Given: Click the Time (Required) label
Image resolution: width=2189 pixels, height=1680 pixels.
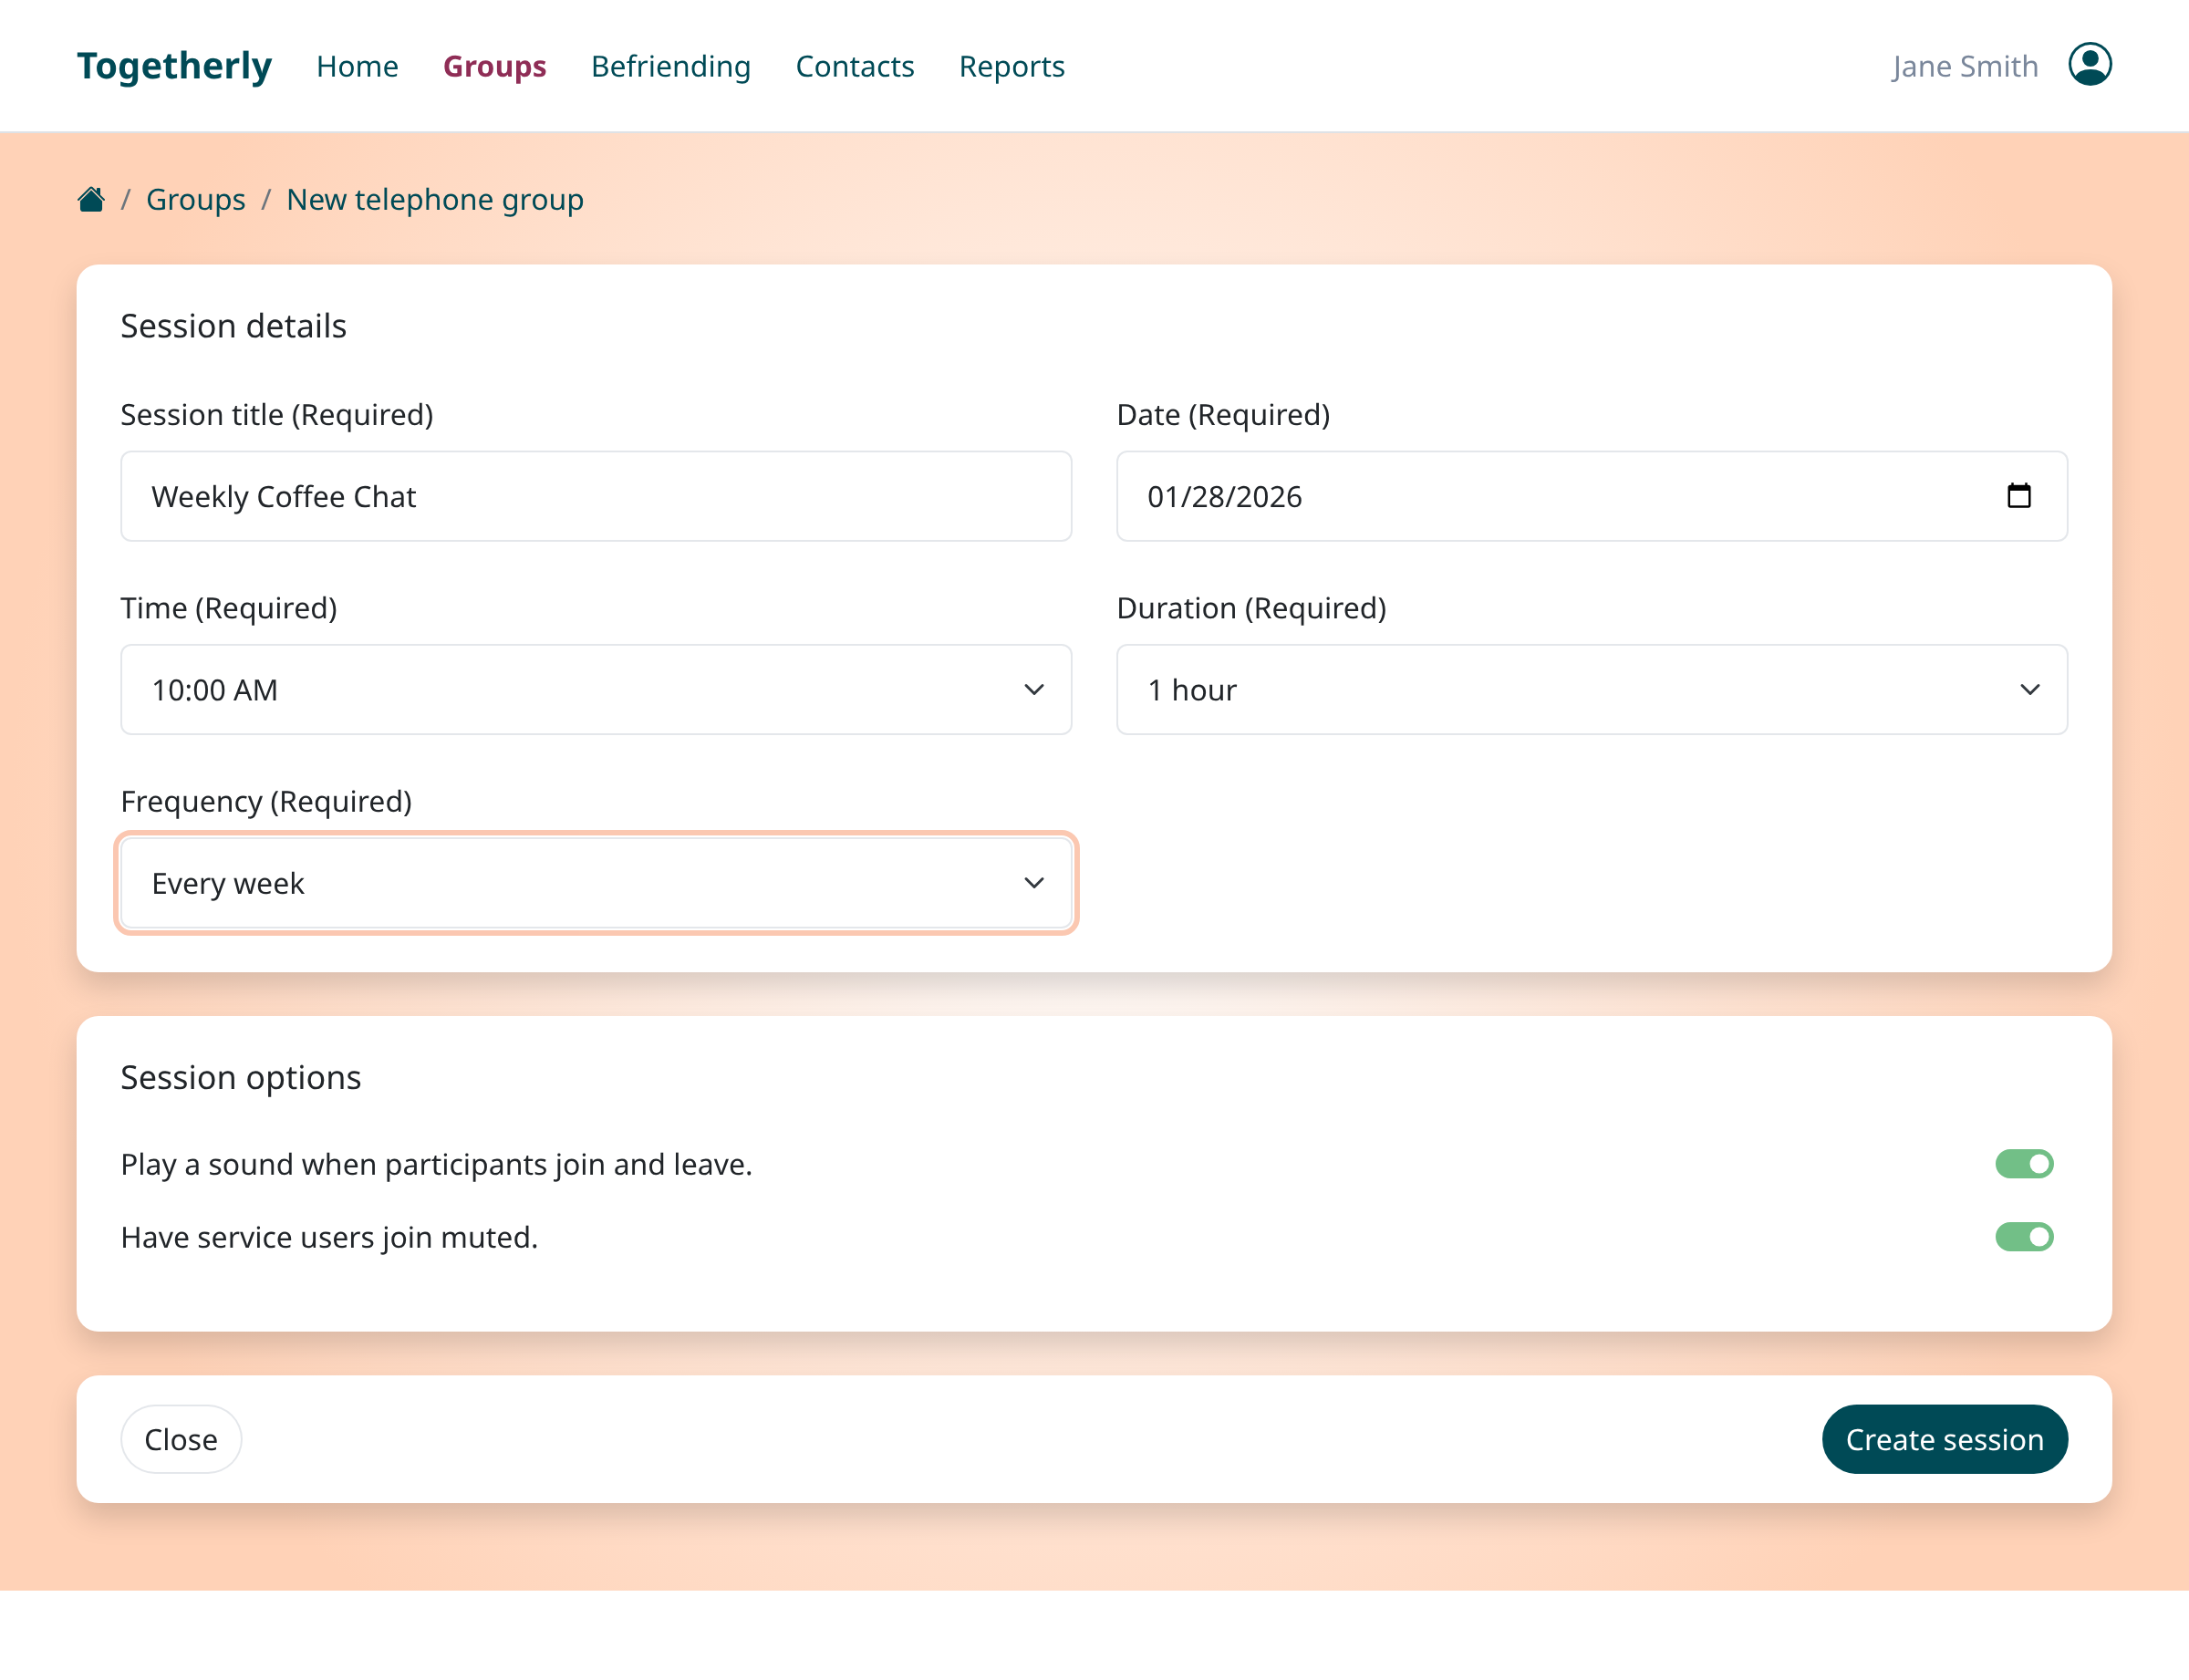Looking at the screenshot, I should point(229,608).
